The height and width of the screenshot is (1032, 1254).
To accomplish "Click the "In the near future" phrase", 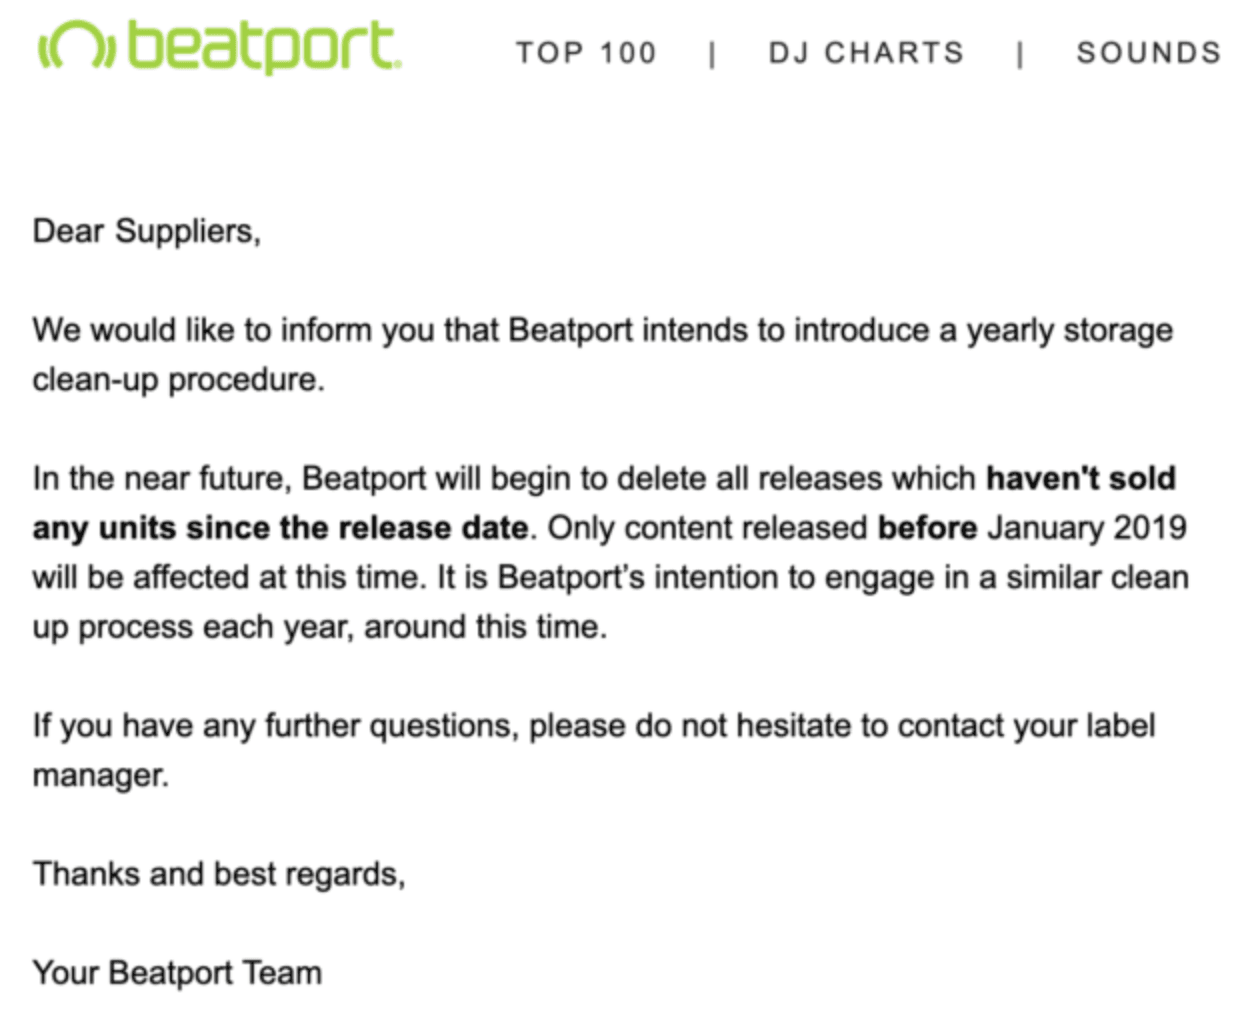I will pos(161,478).
